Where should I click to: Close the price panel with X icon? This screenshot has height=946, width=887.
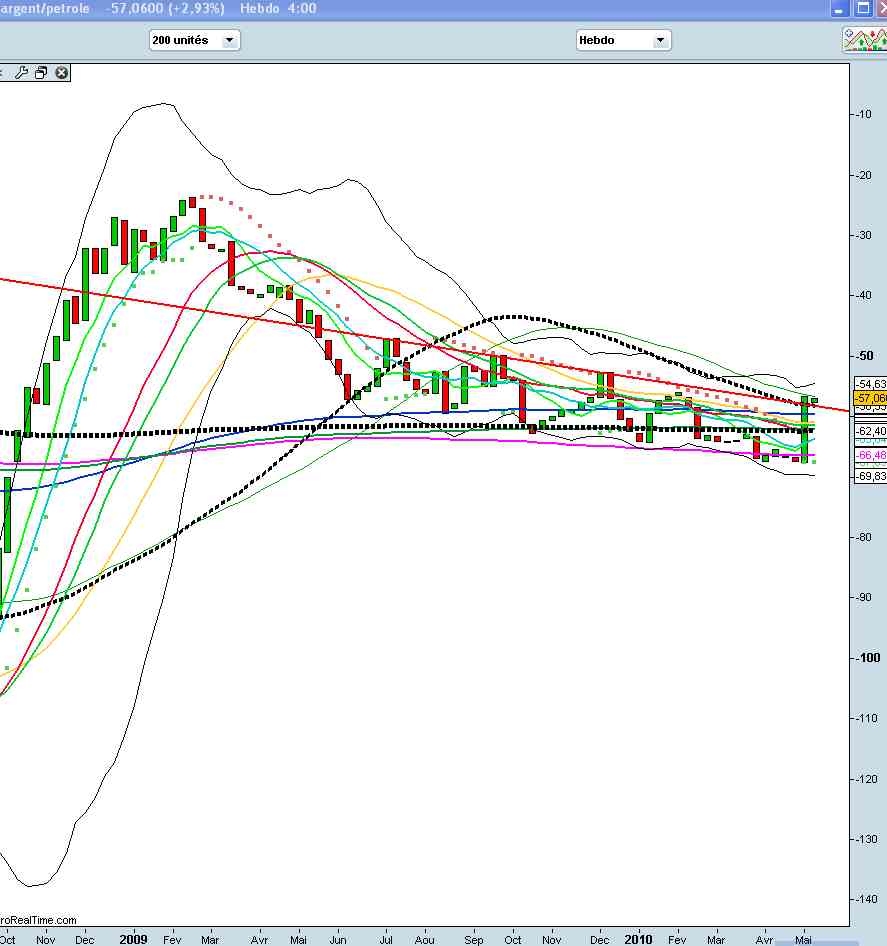(61, 73)
